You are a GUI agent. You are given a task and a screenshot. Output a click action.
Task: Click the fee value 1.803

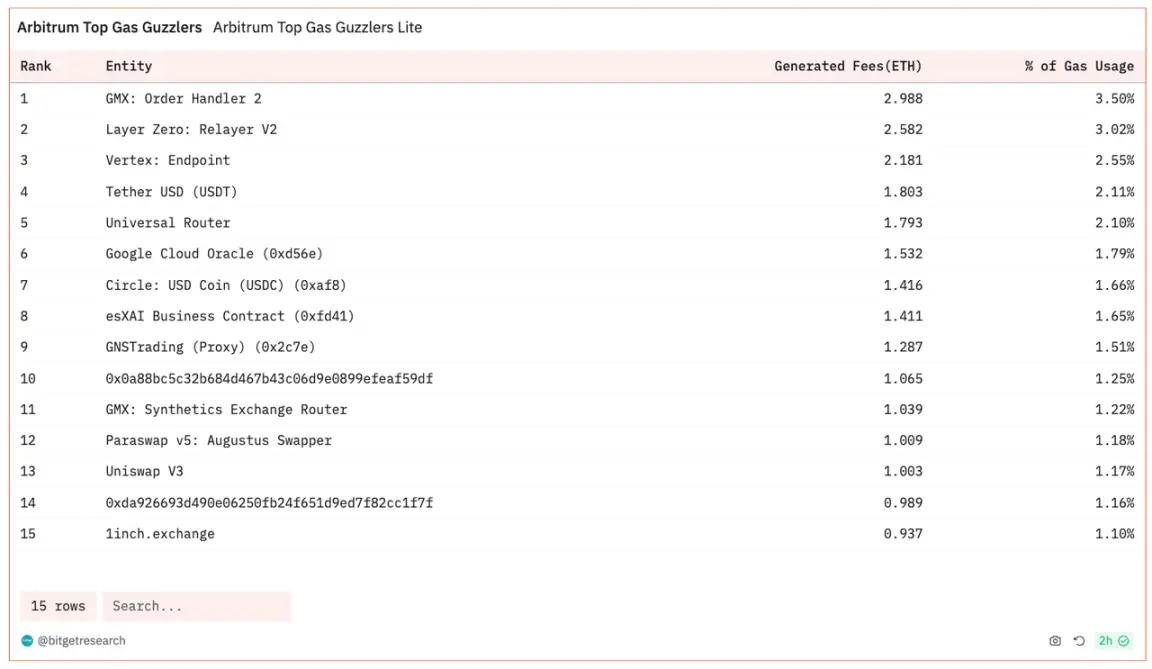tap(903, 192)
